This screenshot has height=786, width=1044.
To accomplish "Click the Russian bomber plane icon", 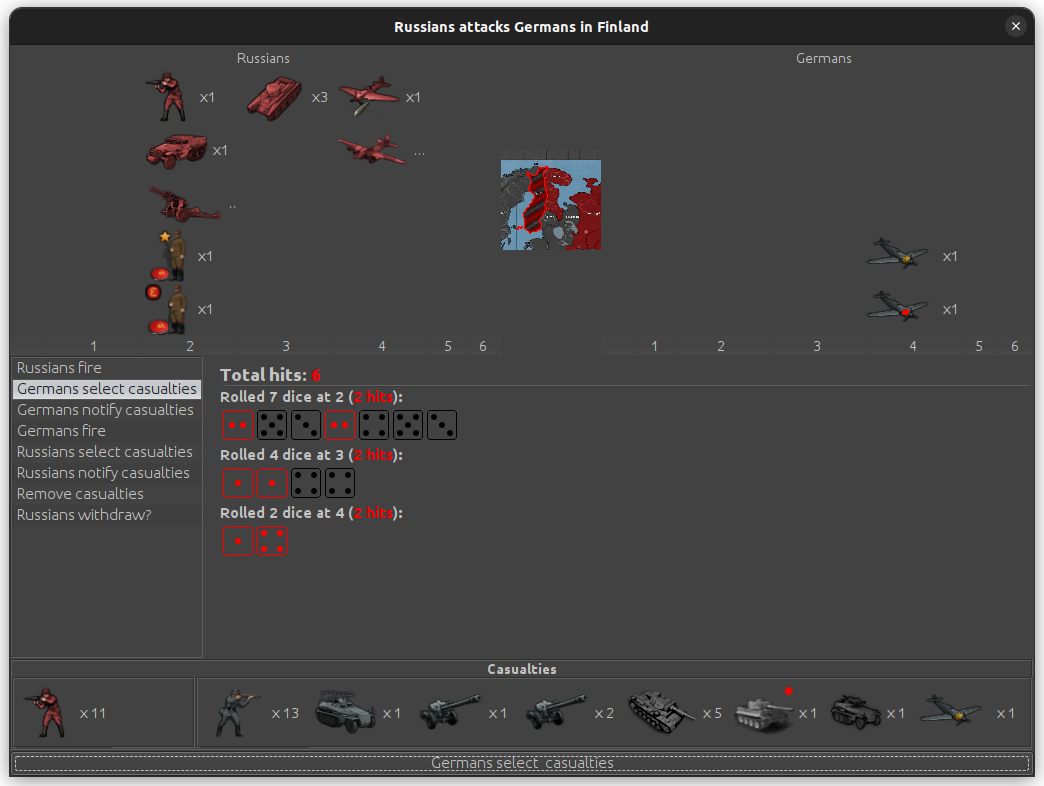I will [371, 151].
